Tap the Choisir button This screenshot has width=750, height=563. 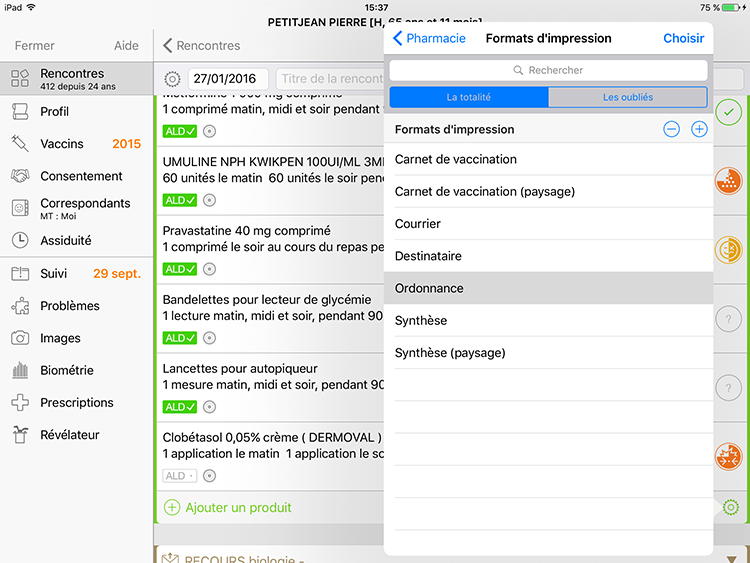click(683, 39)
